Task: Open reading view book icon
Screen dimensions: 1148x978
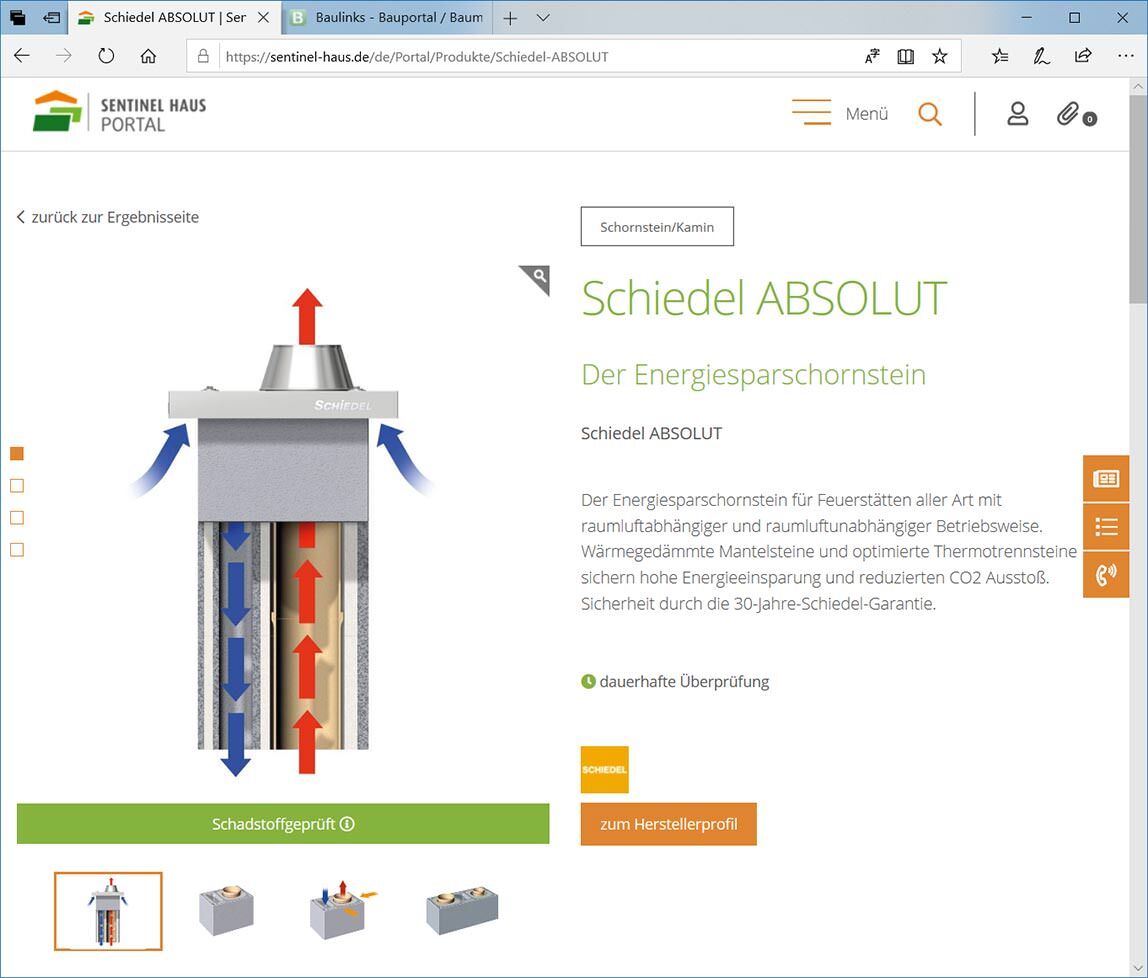Action: point(906,56)
